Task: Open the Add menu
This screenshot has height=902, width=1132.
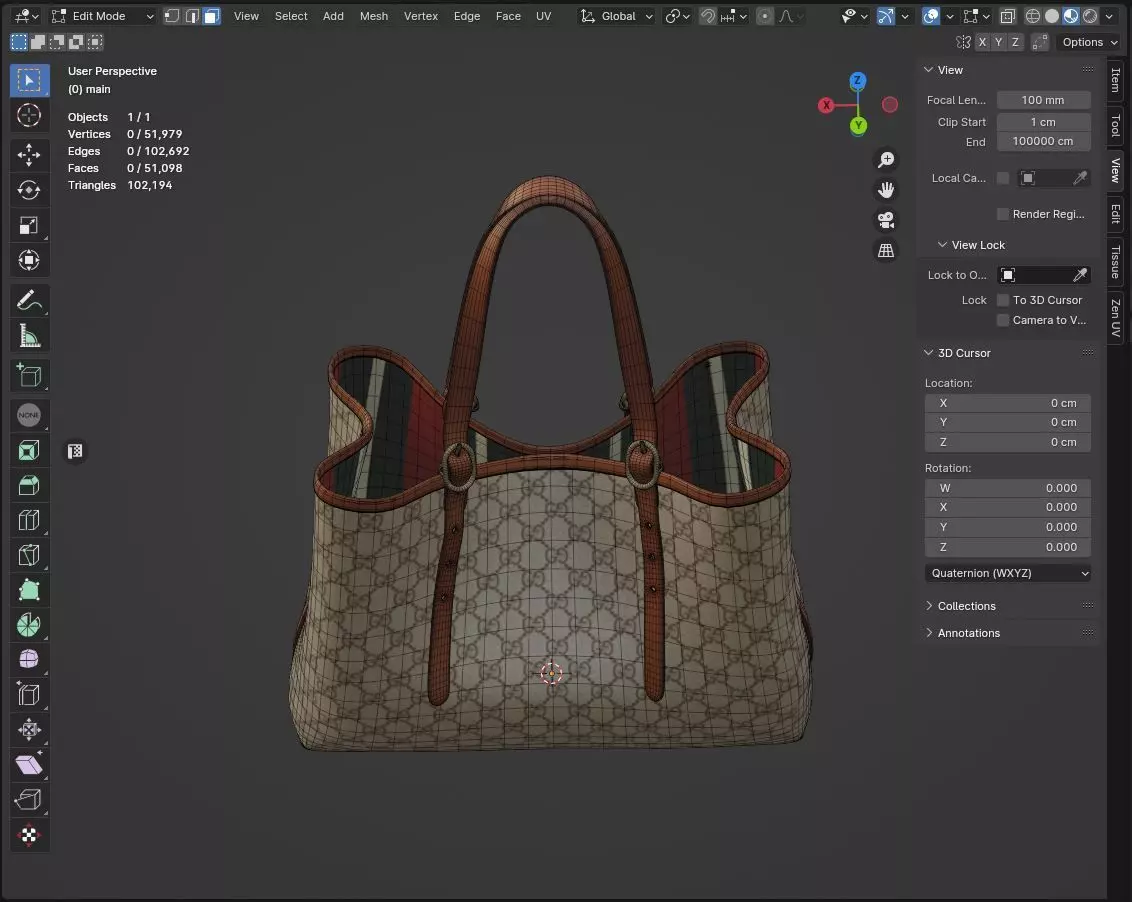Action: click(333, 16)
